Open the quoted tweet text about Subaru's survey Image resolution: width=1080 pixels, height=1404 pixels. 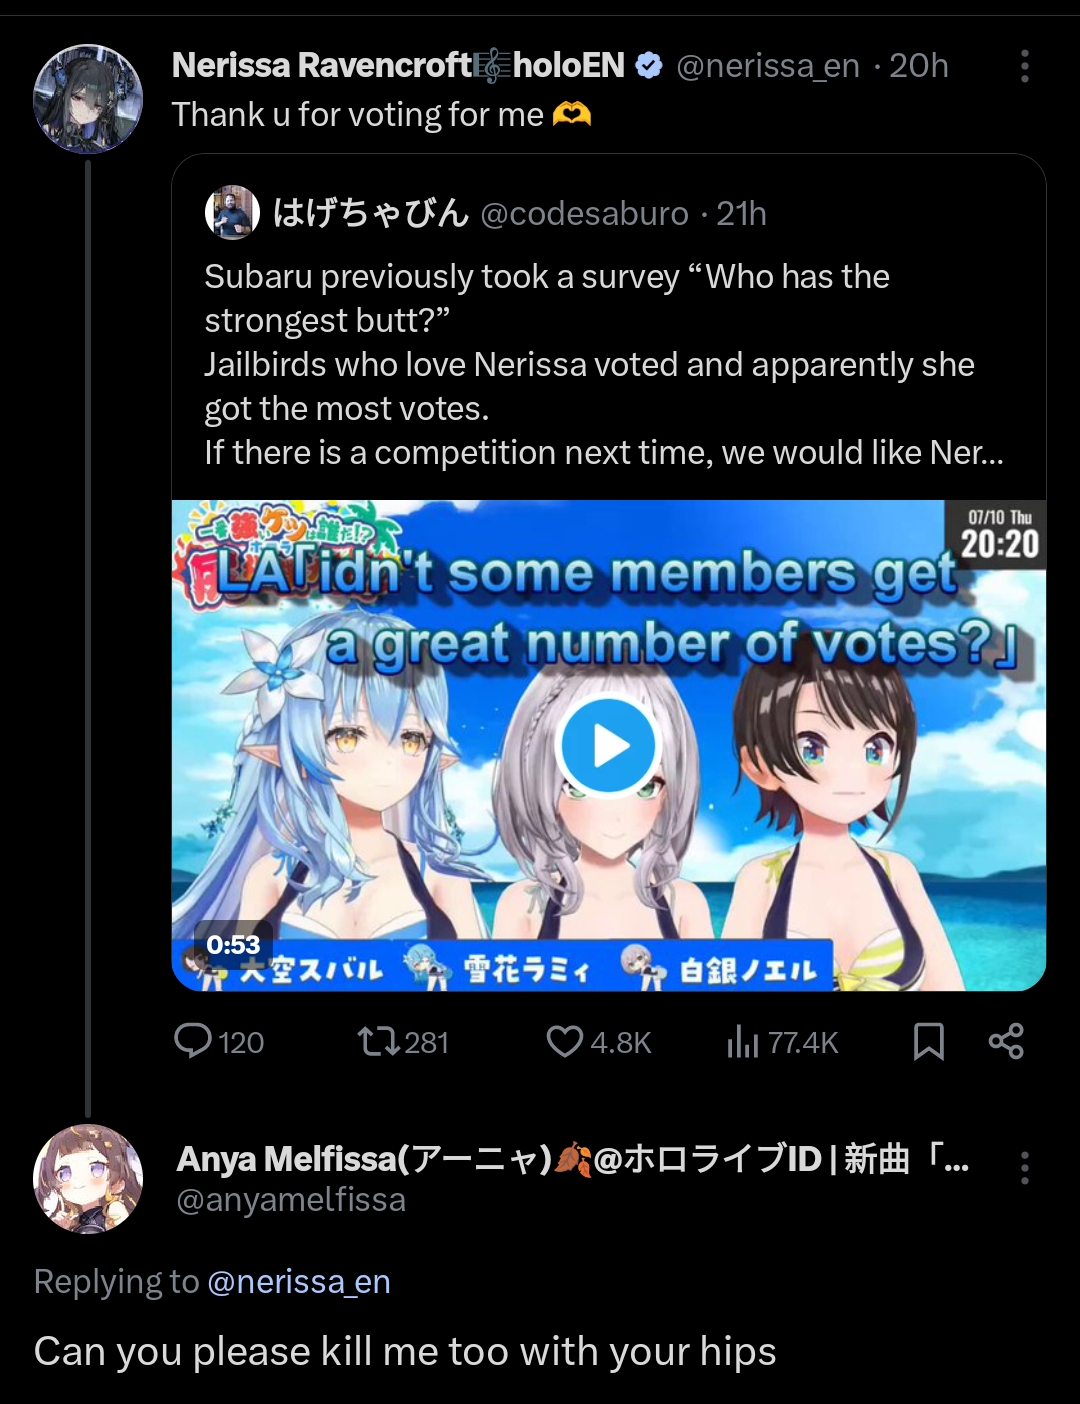[x=604, y=364]
